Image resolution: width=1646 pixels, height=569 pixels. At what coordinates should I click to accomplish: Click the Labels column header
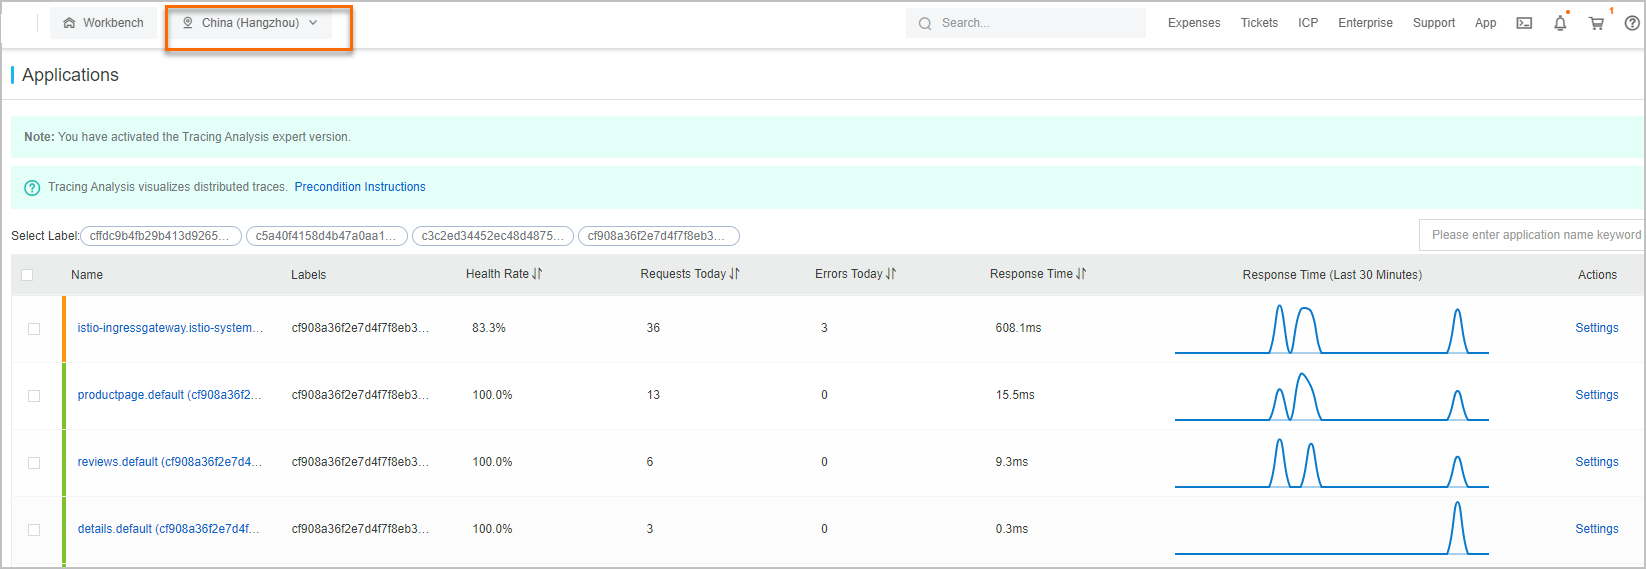308,275
